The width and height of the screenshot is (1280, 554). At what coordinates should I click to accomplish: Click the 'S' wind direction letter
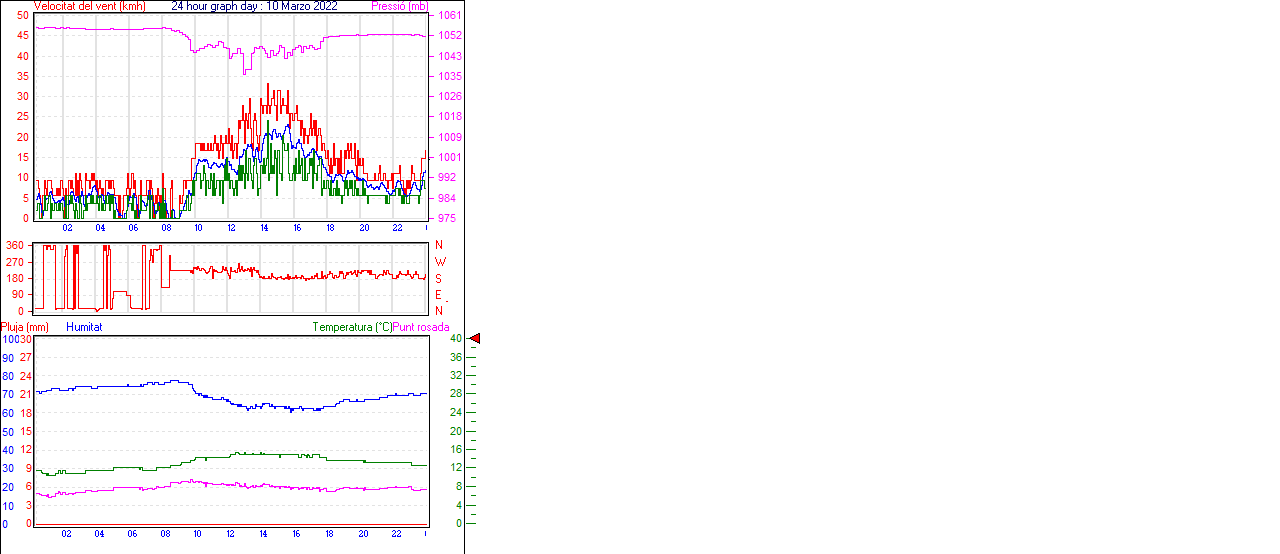(438, 278)
